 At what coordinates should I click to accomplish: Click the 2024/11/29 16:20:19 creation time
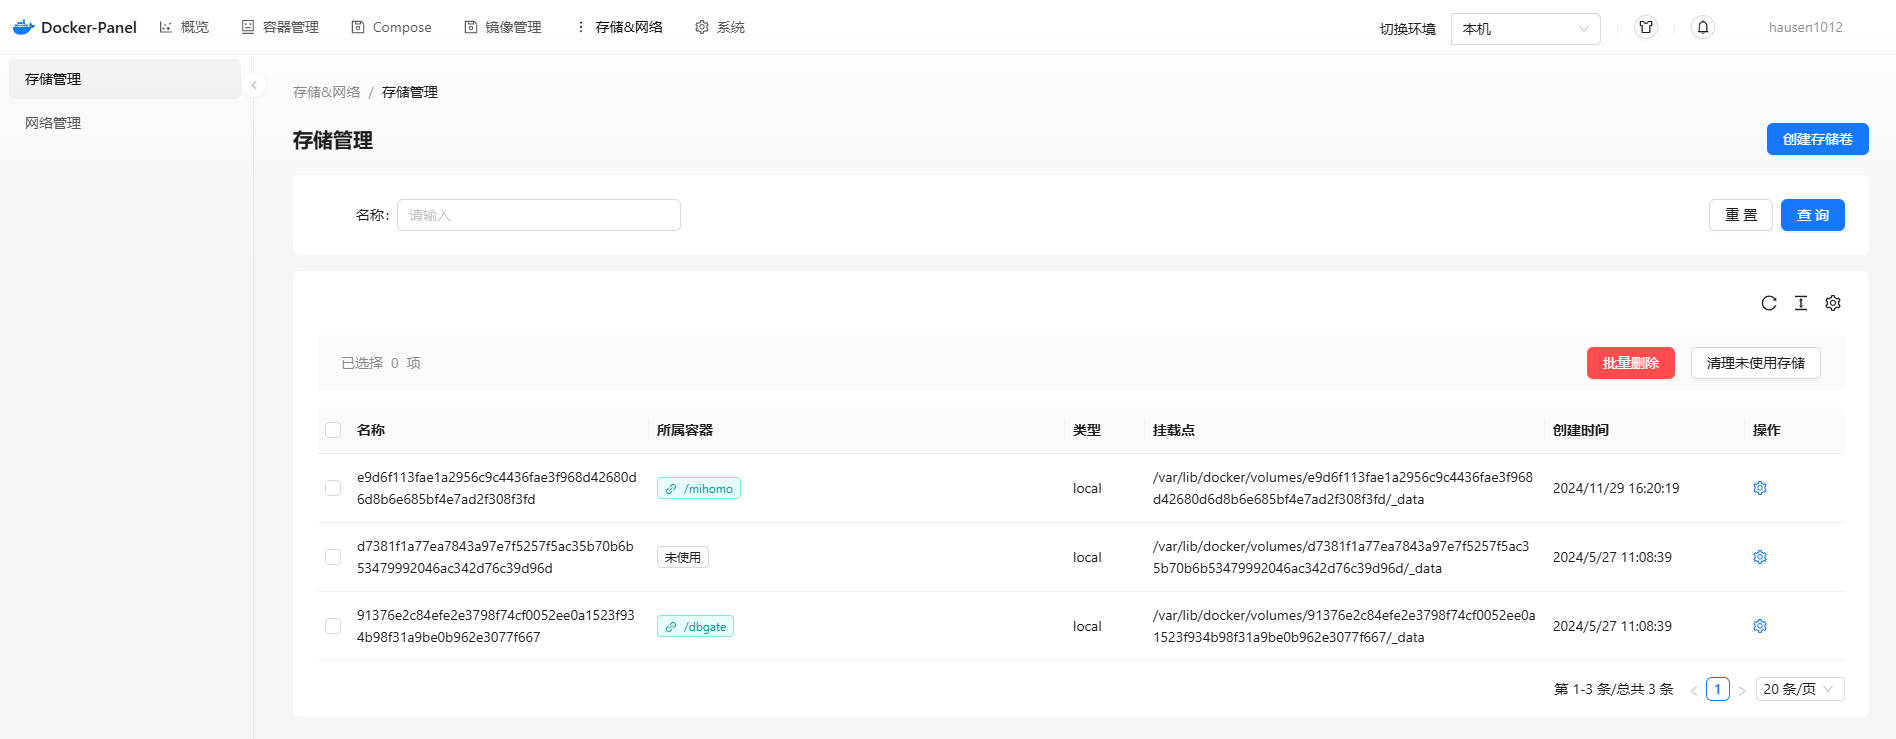[1616, 488]
